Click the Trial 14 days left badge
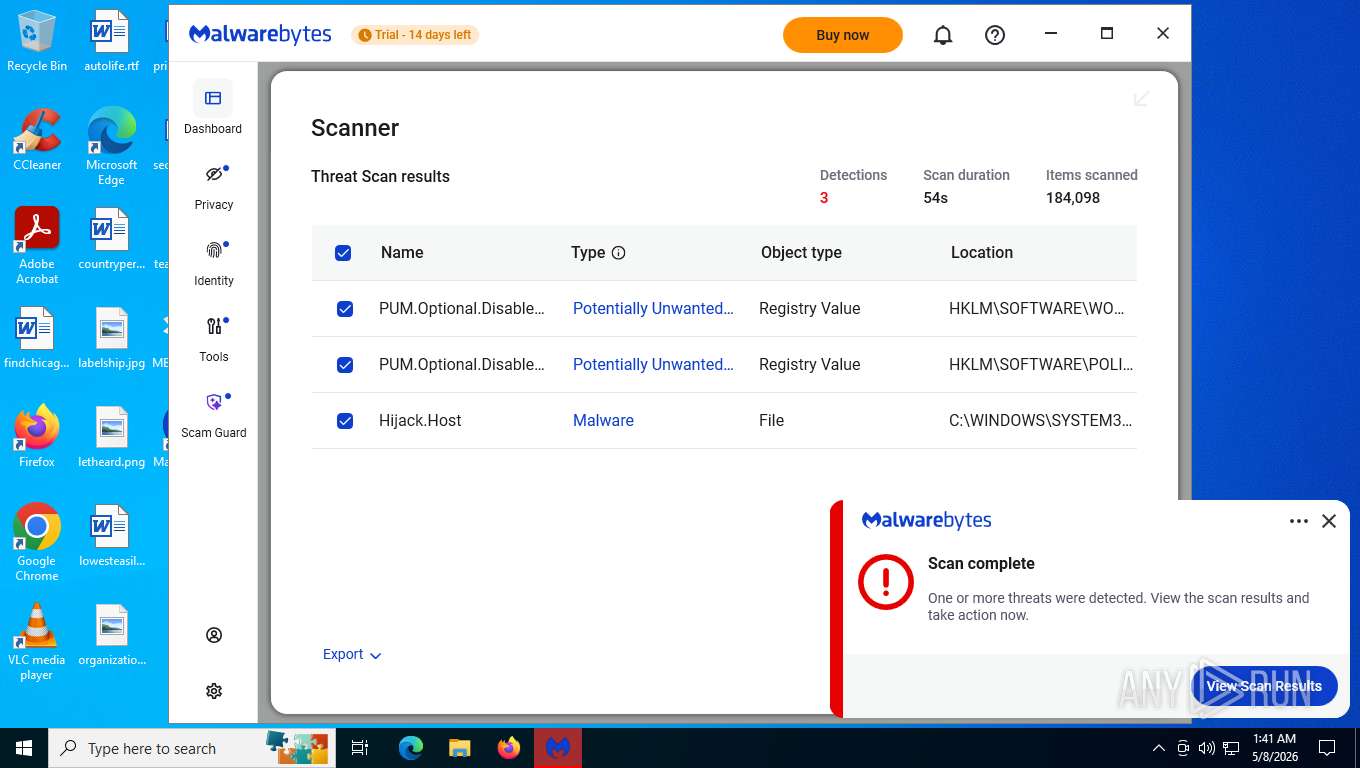The width and height of the screenshot is (1360, 768). (x=415, y=35)
